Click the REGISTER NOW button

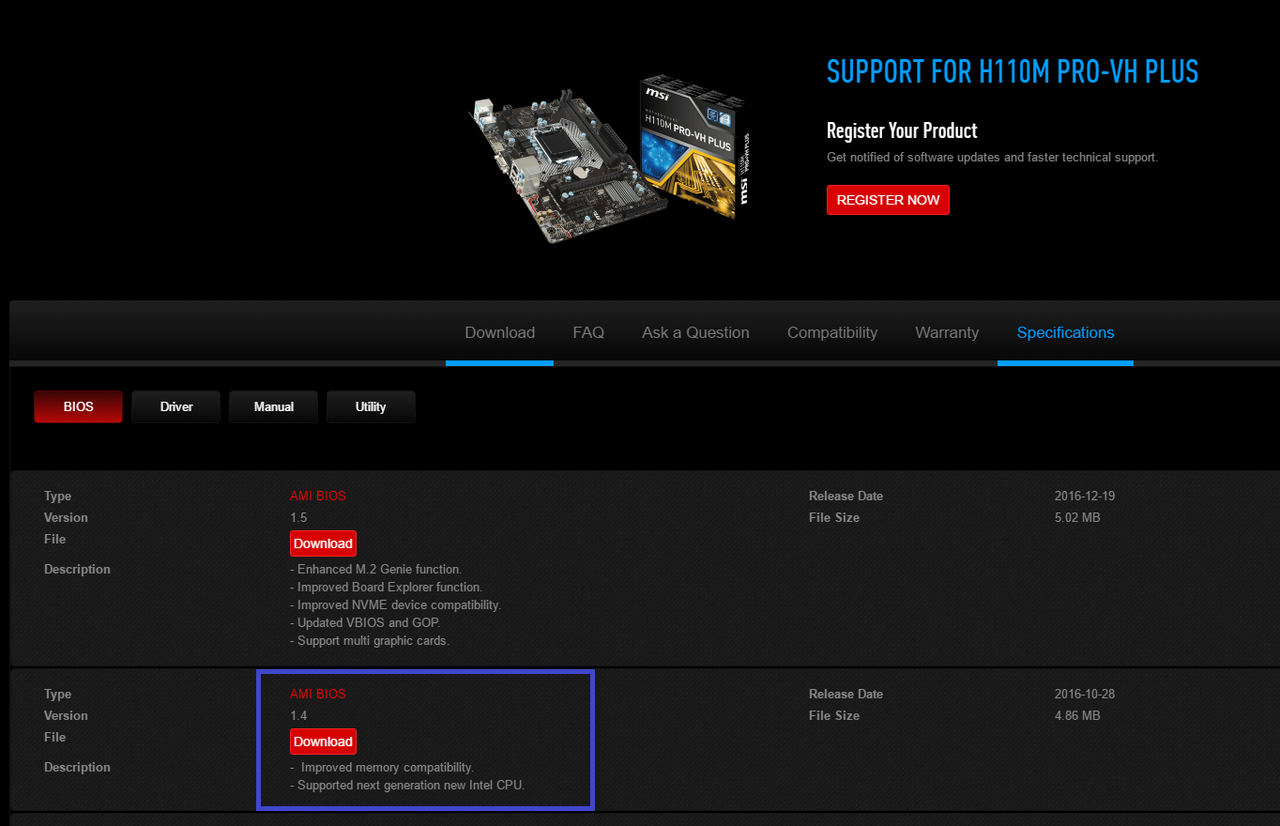pos(888,200)
